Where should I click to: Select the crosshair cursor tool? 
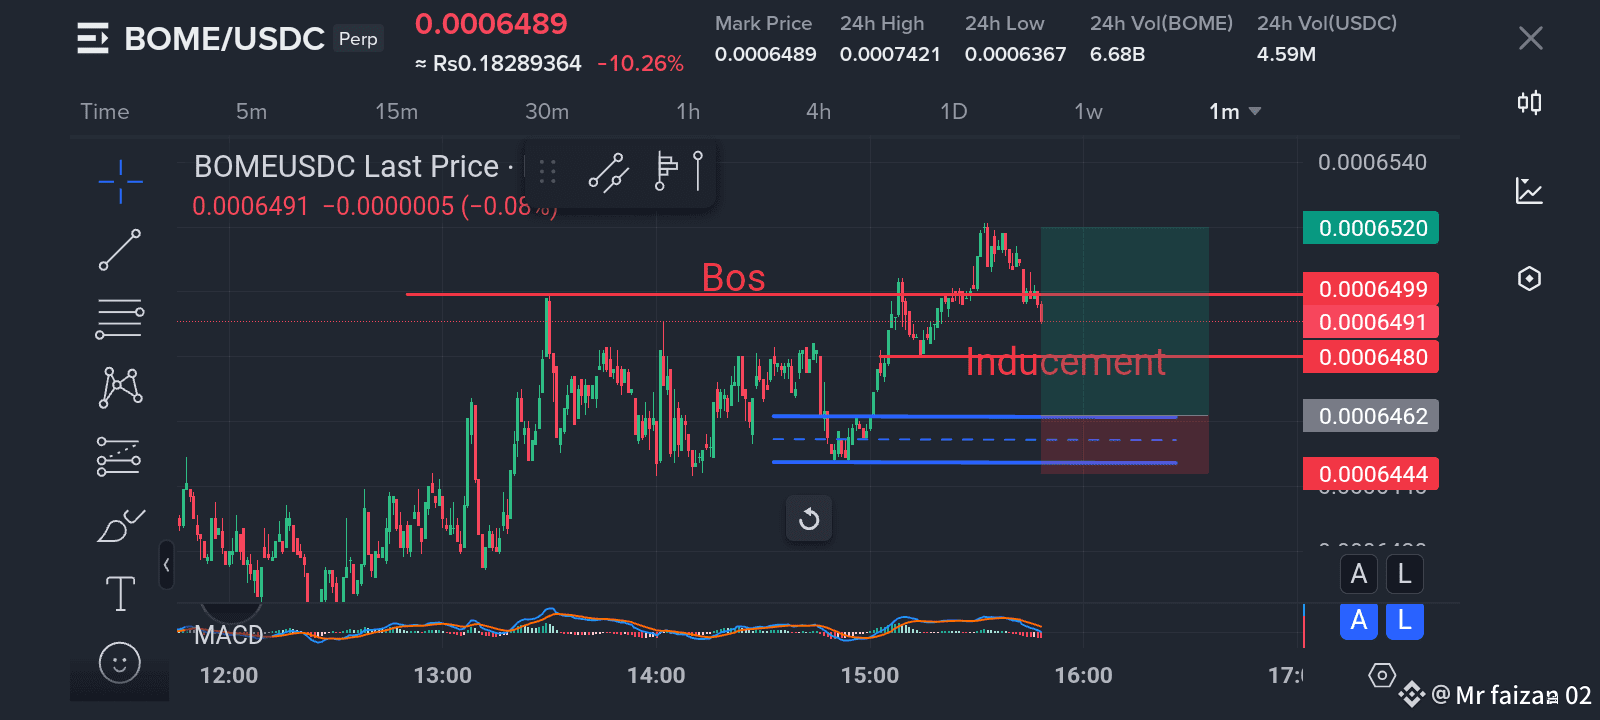point(120,181)
